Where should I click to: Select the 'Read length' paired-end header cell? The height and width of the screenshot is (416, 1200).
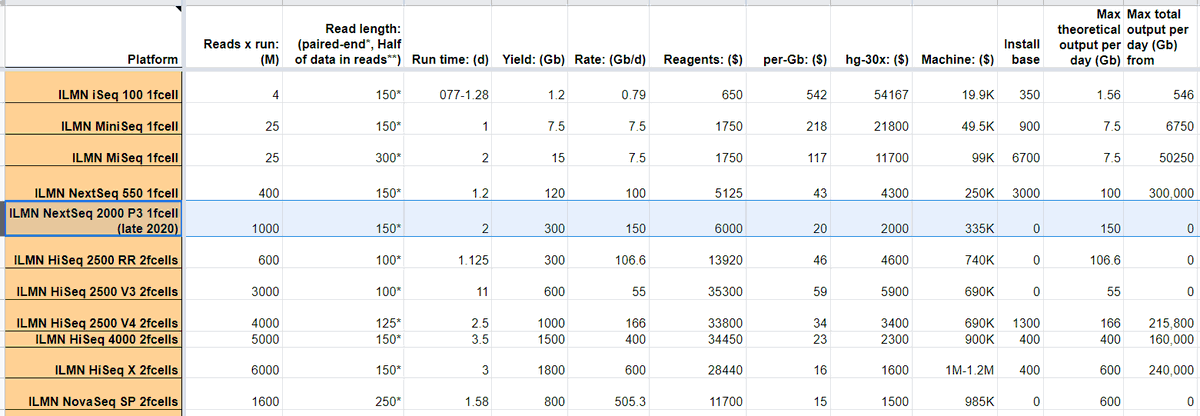(x=345, y=37)
